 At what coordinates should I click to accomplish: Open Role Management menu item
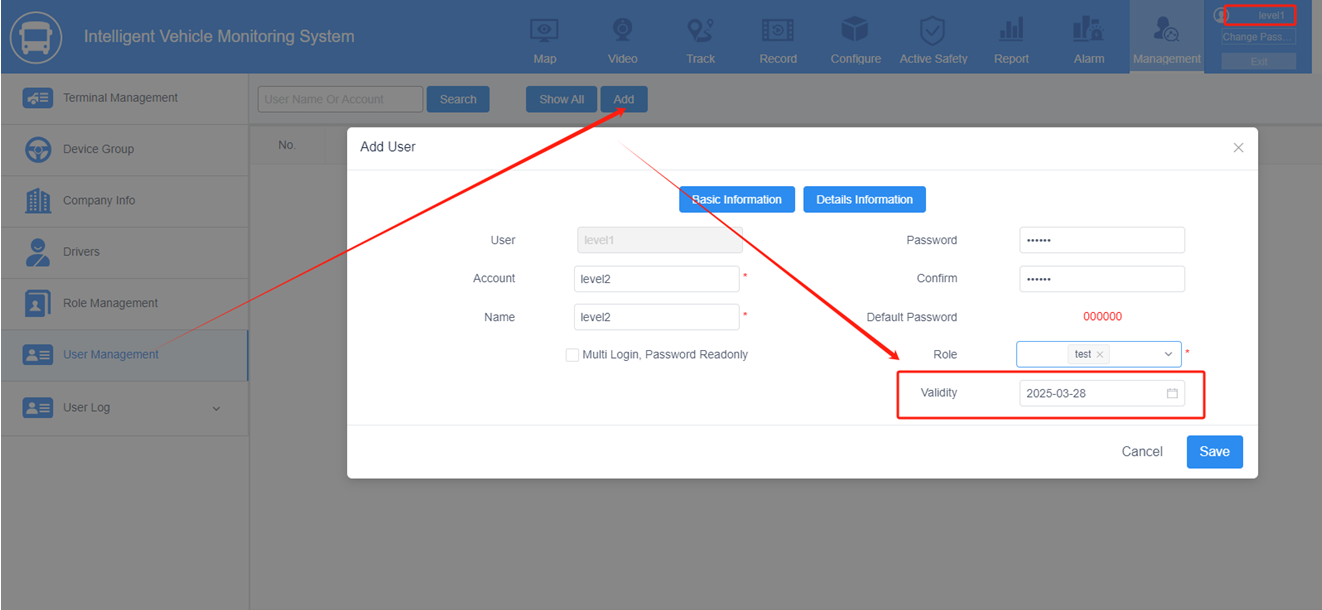pyautogui.click(x=124, y=304)
